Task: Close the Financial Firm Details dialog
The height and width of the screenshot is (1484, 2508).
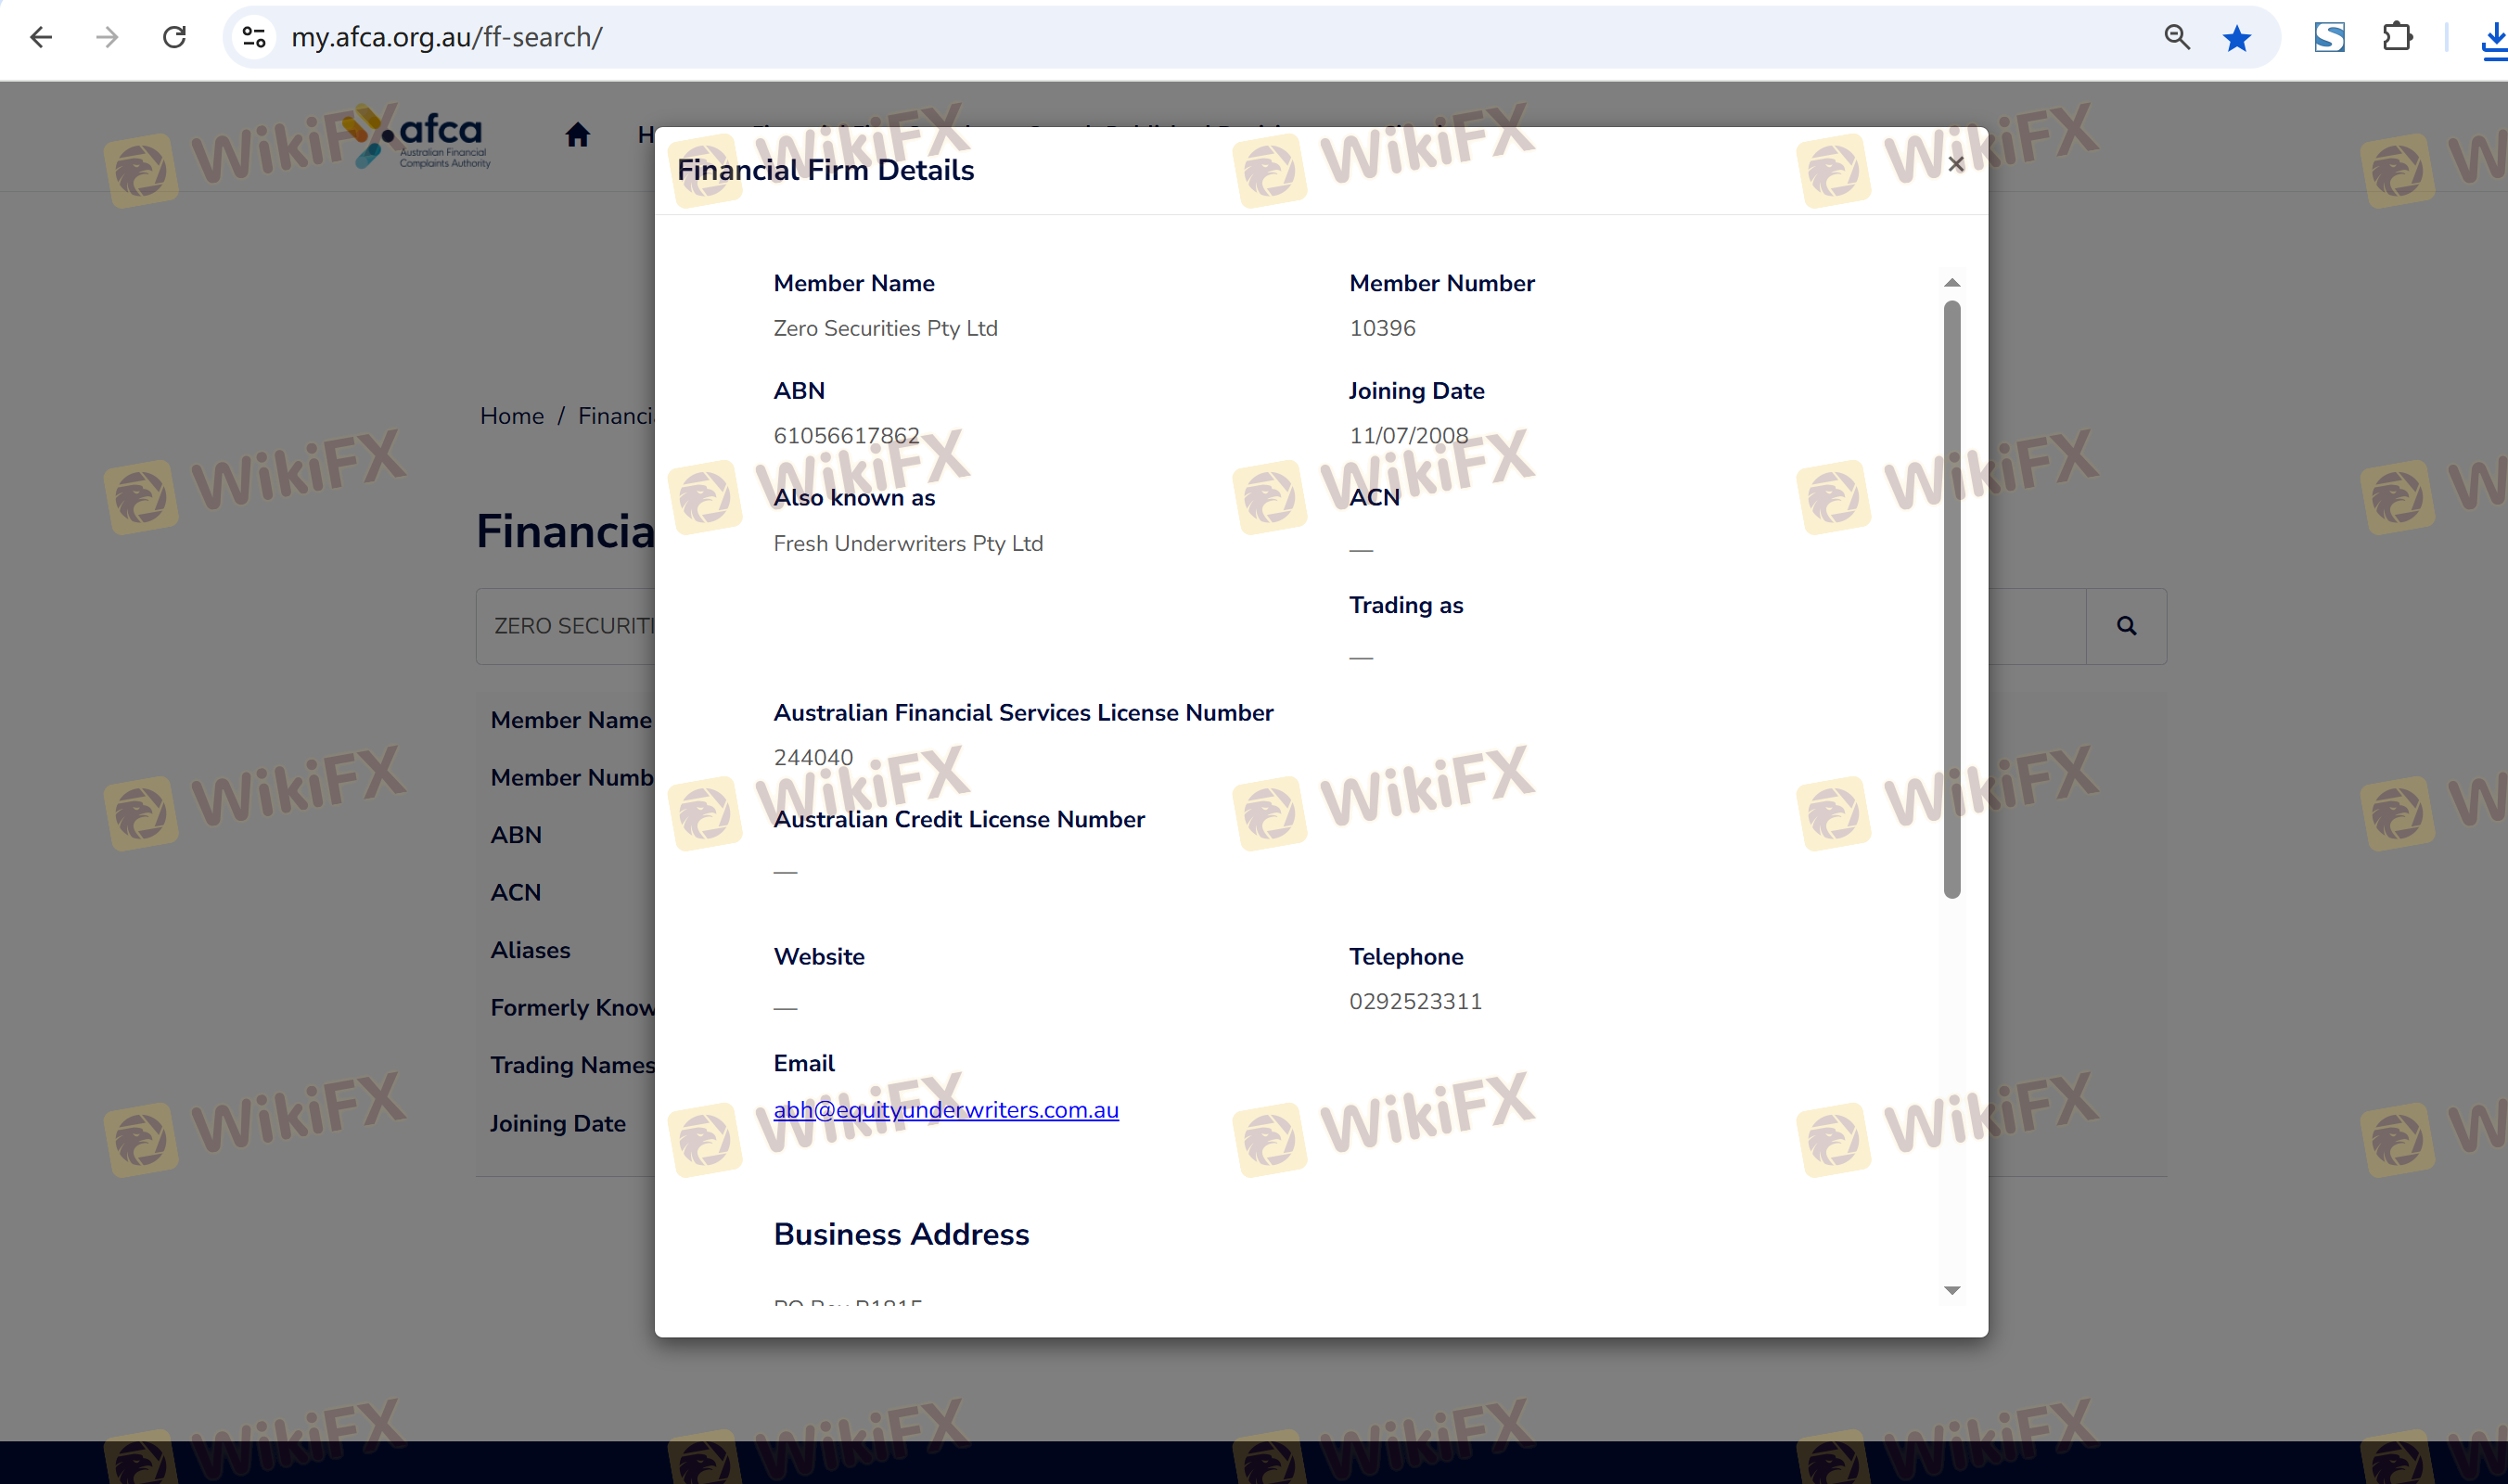Action: pyautogui.click(x=1956, y=164)
